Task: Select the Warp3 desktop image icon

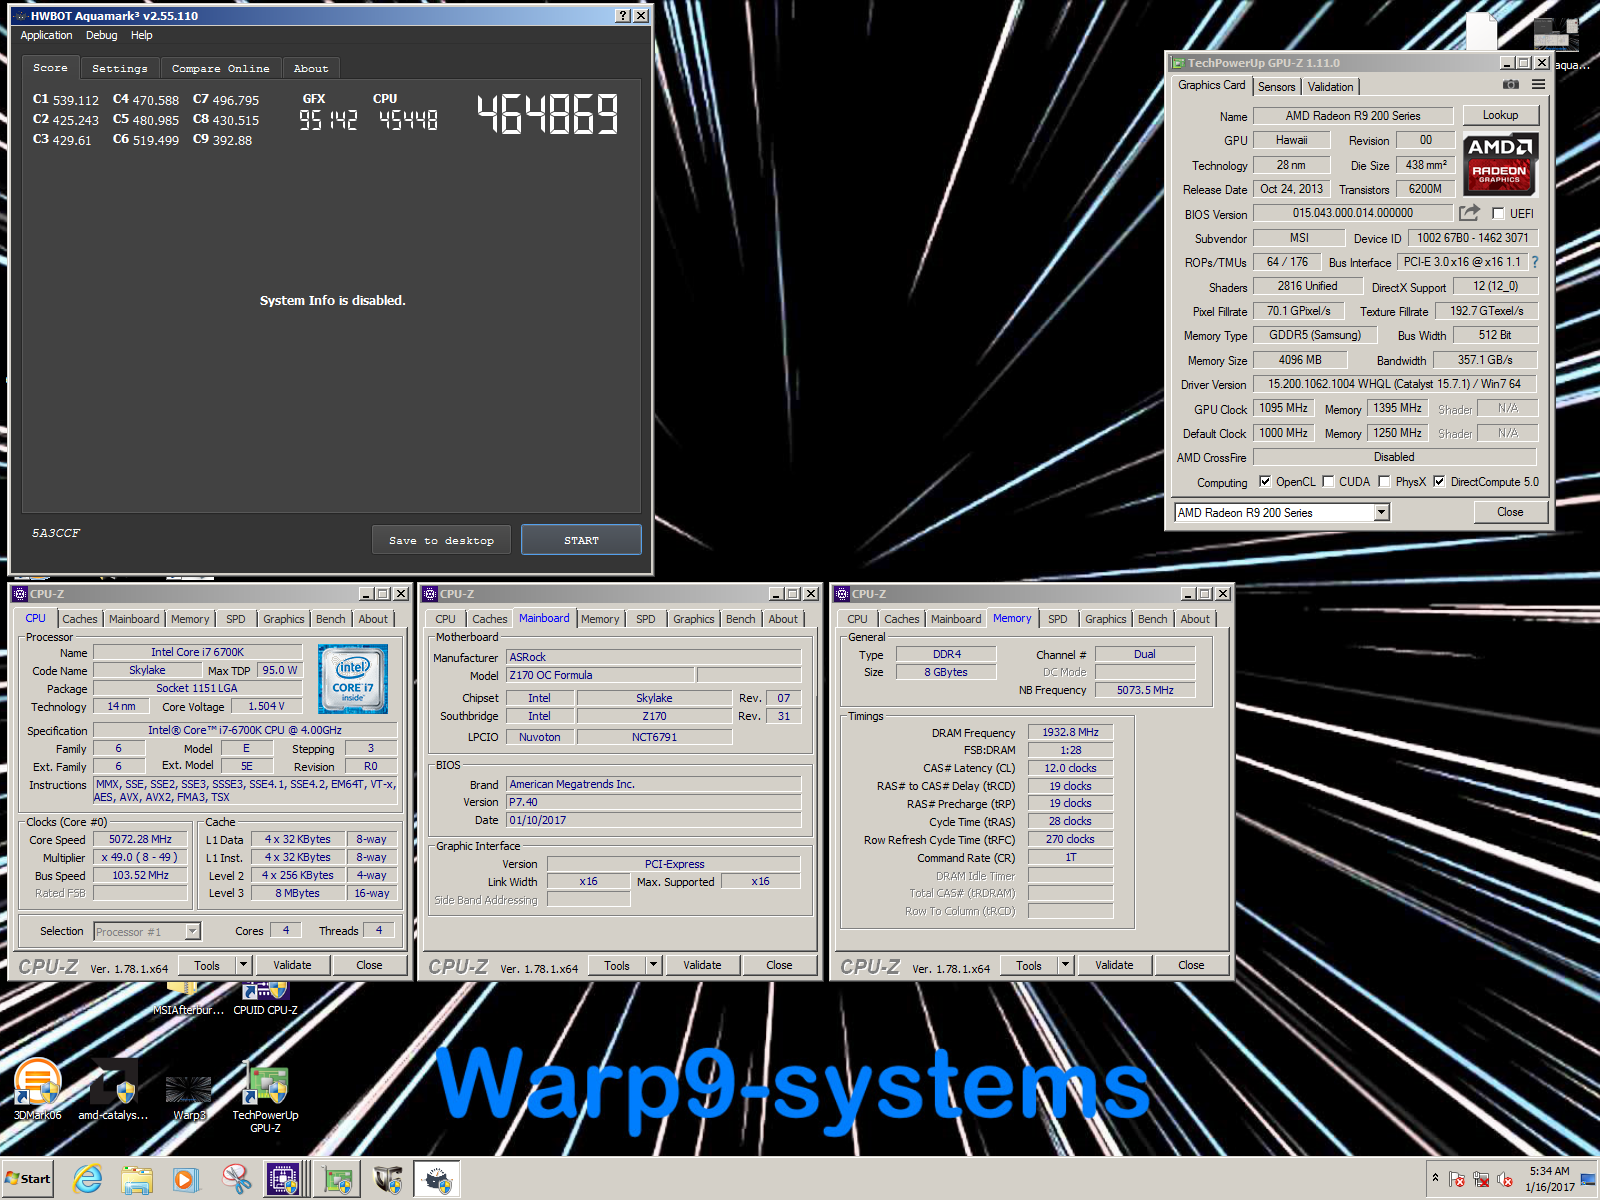Action: (189, 1098)
